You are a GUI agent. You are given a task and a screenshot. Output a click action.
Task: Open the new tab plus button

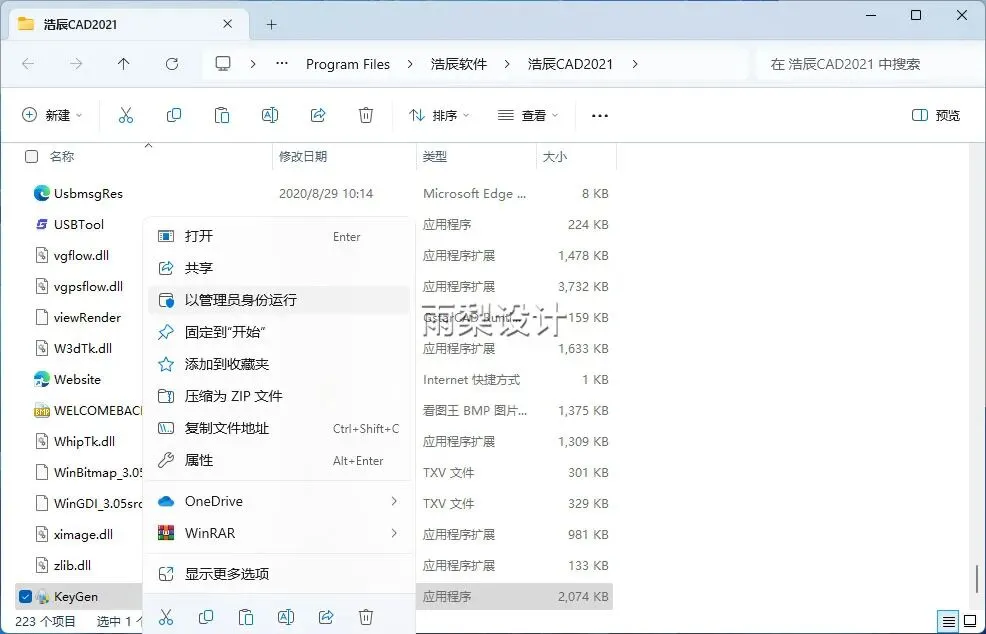272,25
